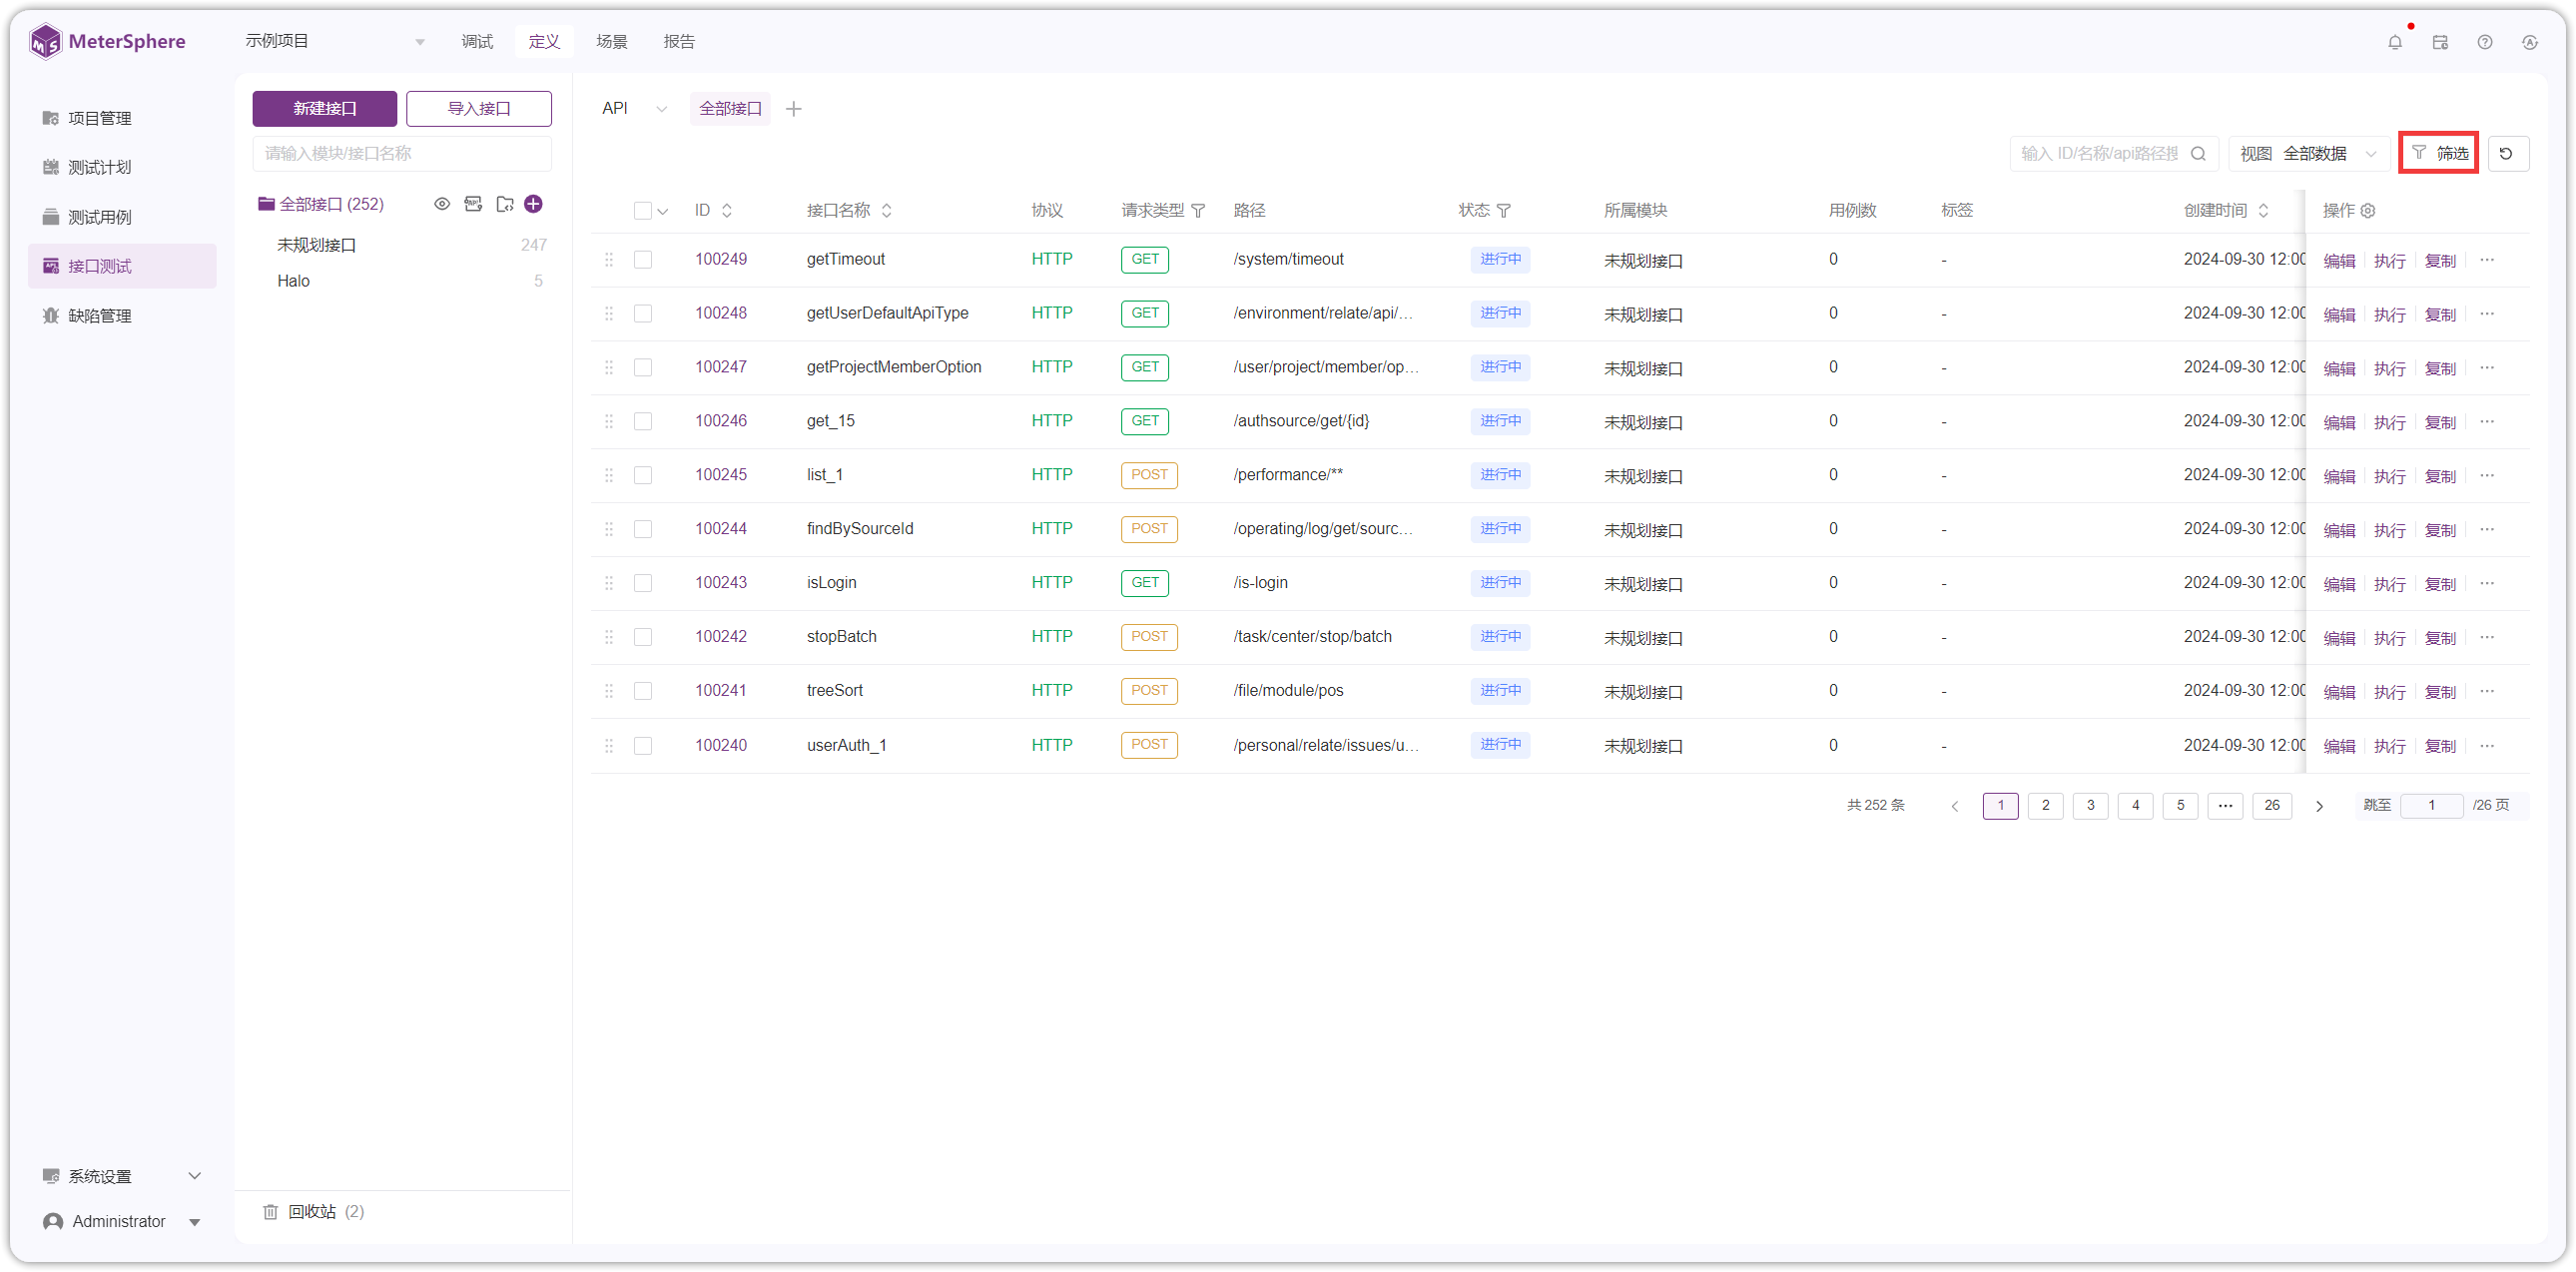
Task: Click the help question mark icon
Action: click(x=2485, y=42)
